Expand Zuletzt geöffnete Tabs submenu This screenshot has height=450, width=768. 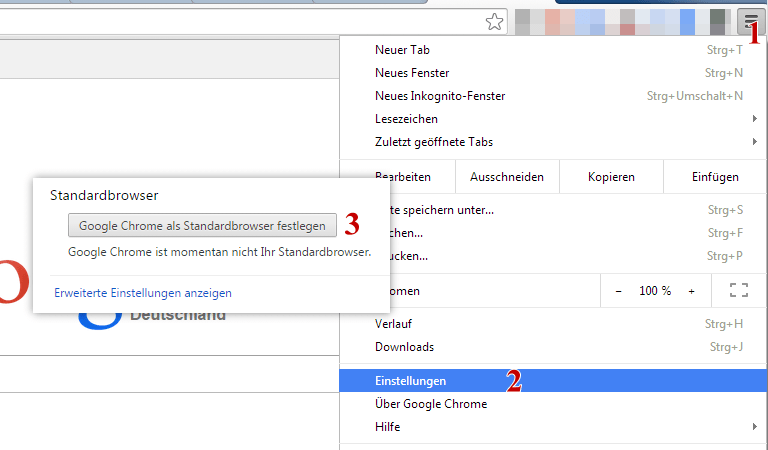755,142
